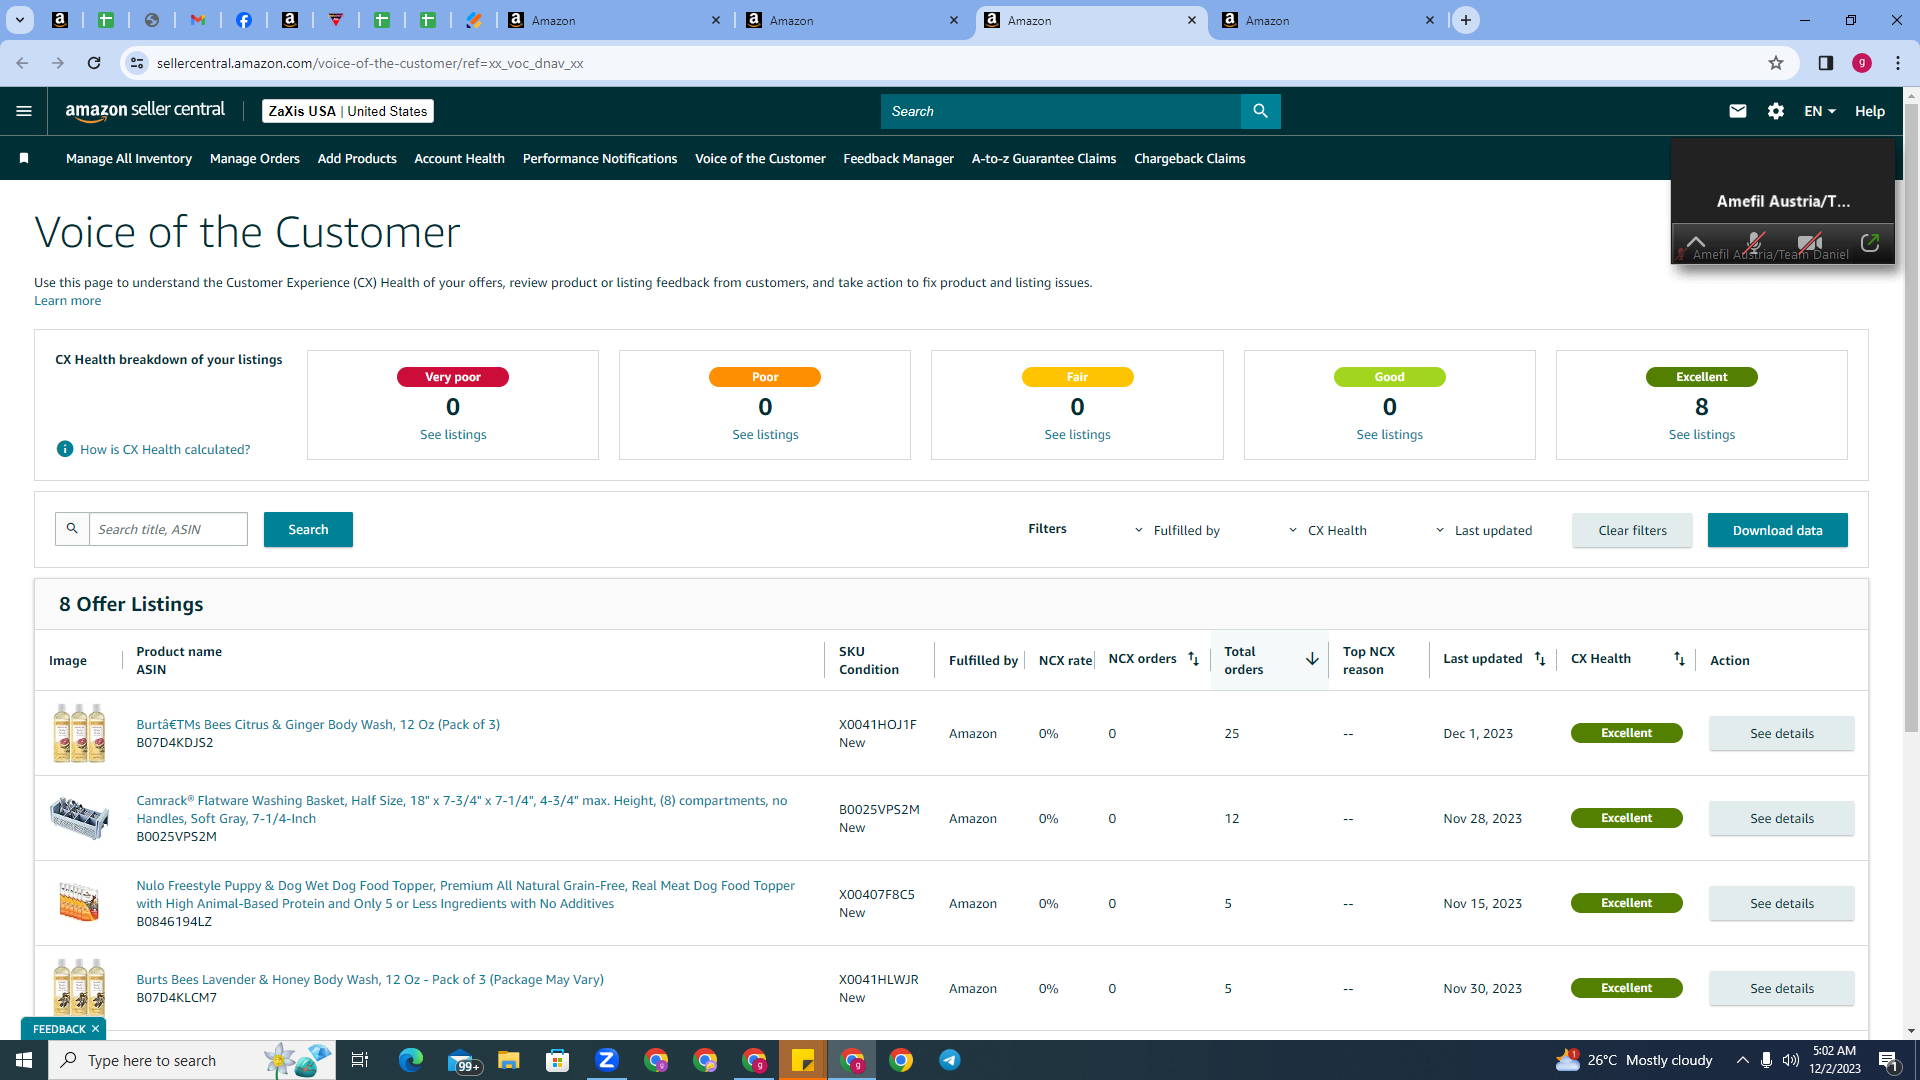See details for Camrack Flatware Washing Basket
The image size is (1920, 1080).
pyautogui.click(x=1781, y=818)
